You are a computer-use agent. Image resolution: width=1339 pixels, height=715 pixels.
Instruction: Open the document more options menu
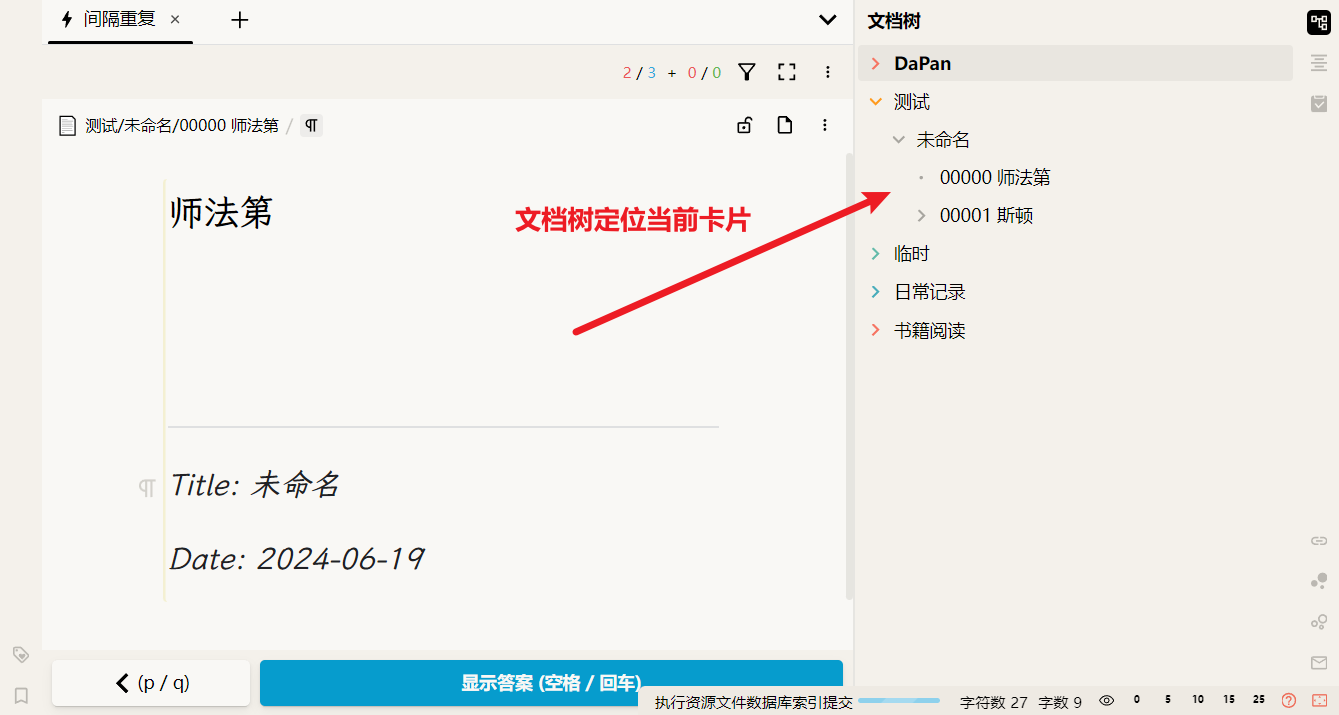[825, 125]
